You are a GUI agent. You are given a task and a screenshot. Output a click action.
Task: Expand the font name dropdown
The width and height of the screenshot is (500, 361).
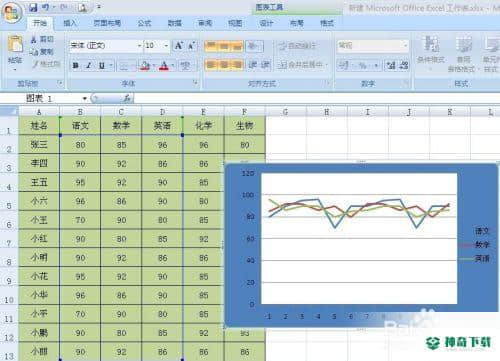[139, 45]
